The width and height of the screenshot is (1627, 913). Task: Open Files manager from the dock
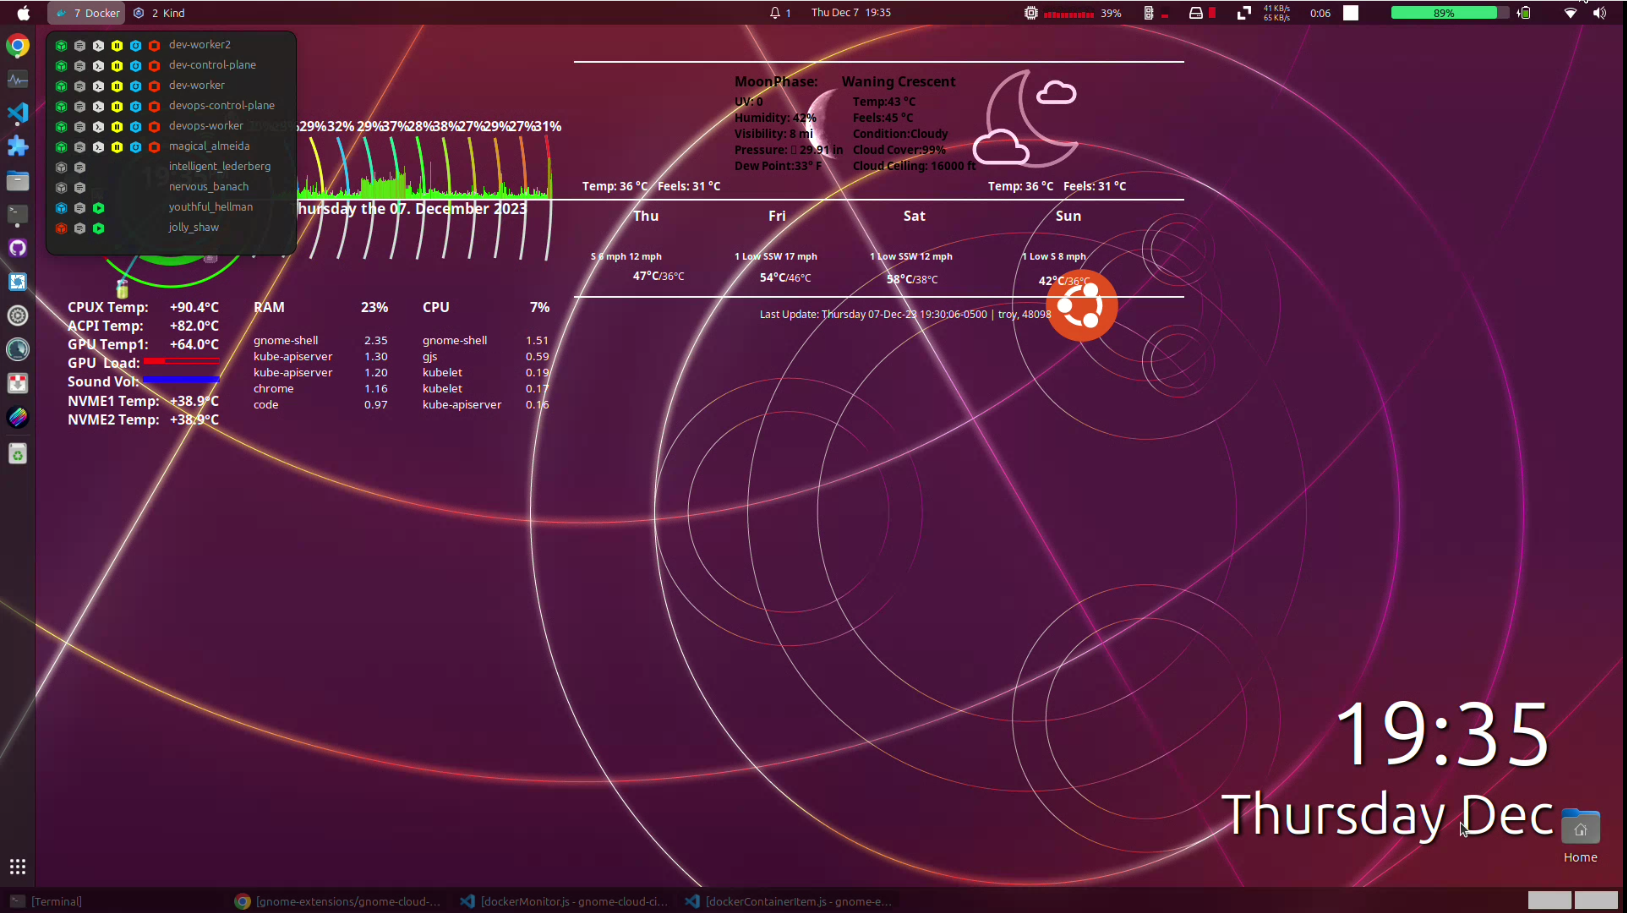(18, 181)
